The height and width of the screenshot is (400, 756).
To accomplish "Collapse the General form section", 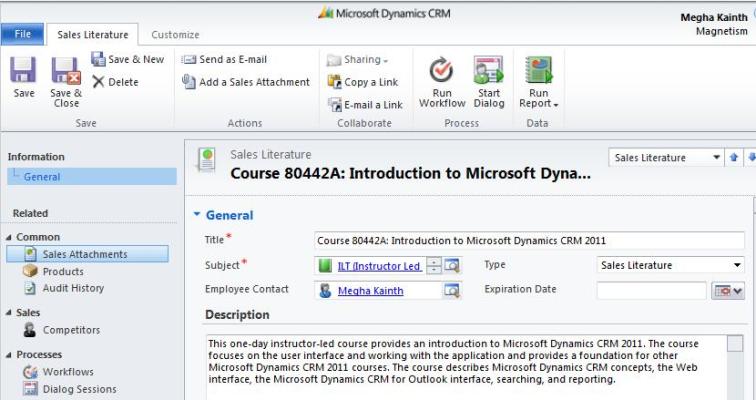I will coord(197,214).
